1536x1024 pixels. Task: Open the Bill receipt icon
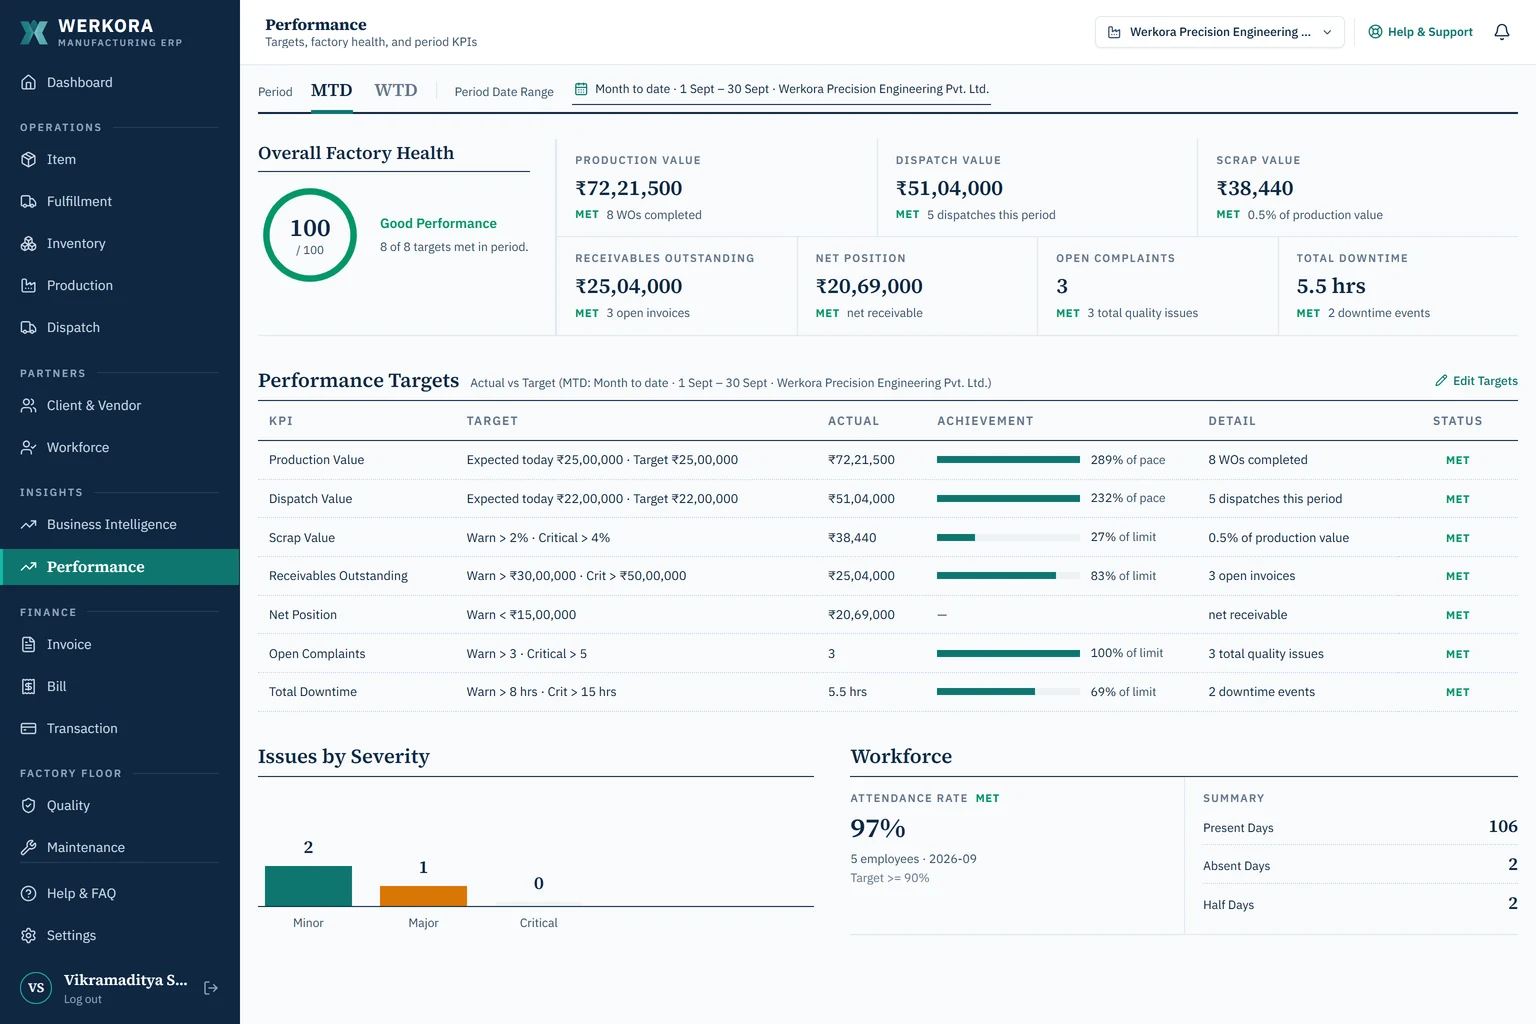pyautogui.click(x=29, y=687)
